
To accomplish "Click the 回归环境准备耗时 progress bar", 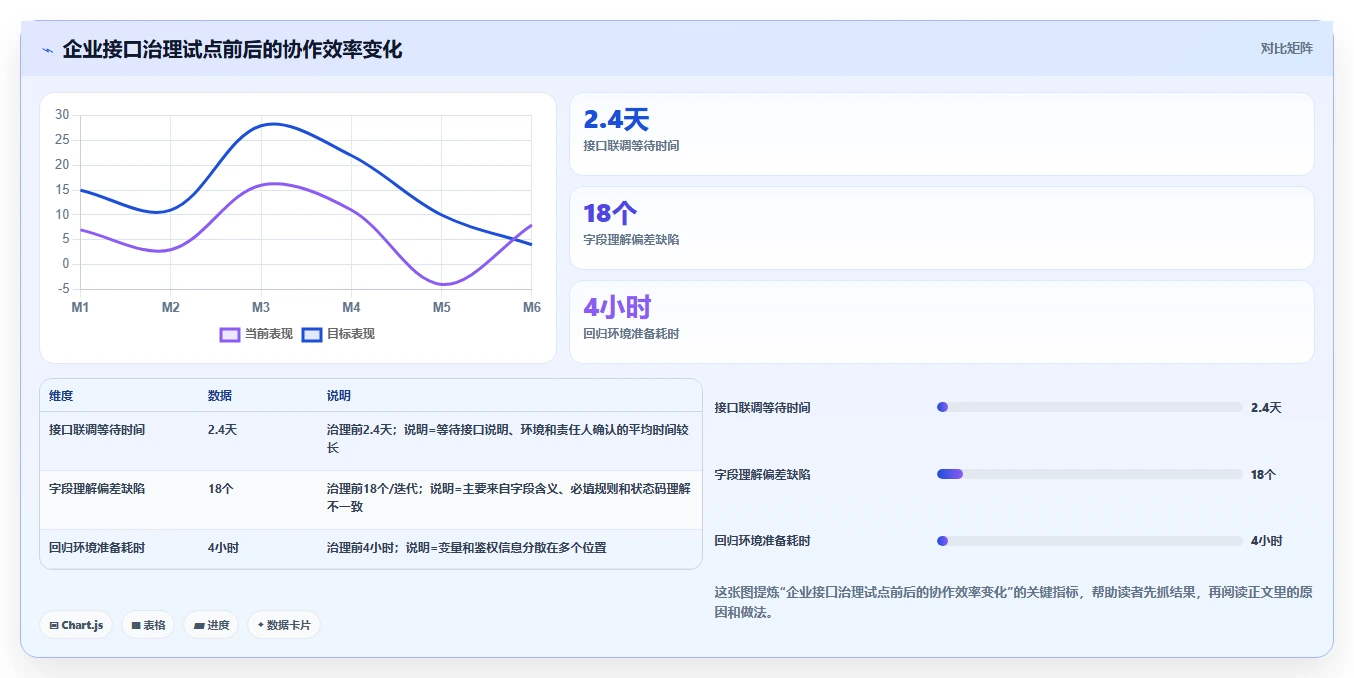I will tap(1089, 541).
